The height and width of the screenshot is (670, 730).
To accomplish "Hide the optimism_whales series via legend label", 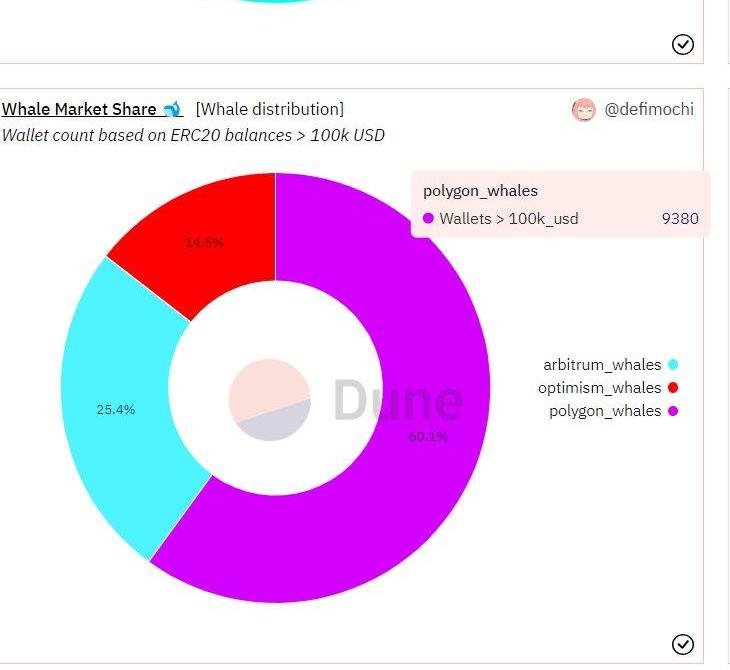I will click(x=599, y=388).
